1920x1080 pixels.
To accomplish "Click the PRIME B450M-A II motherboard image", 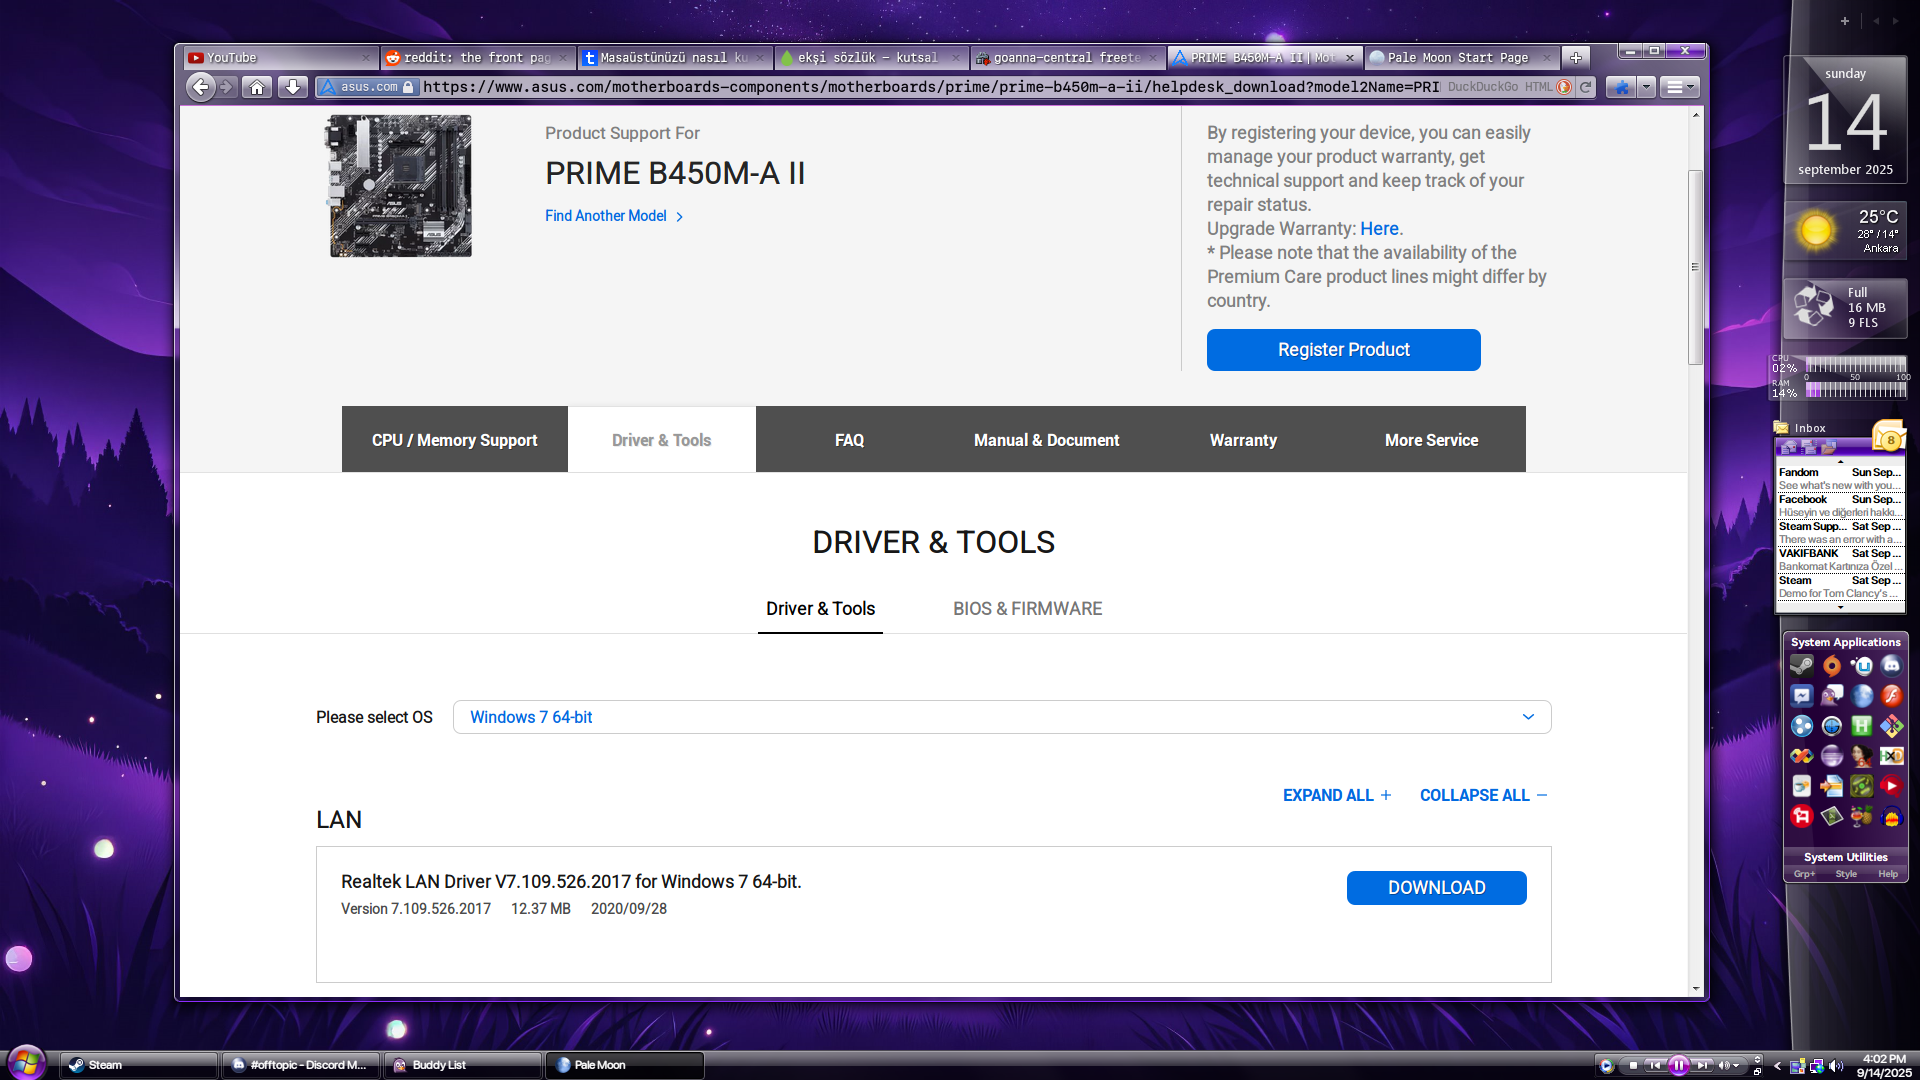I will click(x=400, y=186).
